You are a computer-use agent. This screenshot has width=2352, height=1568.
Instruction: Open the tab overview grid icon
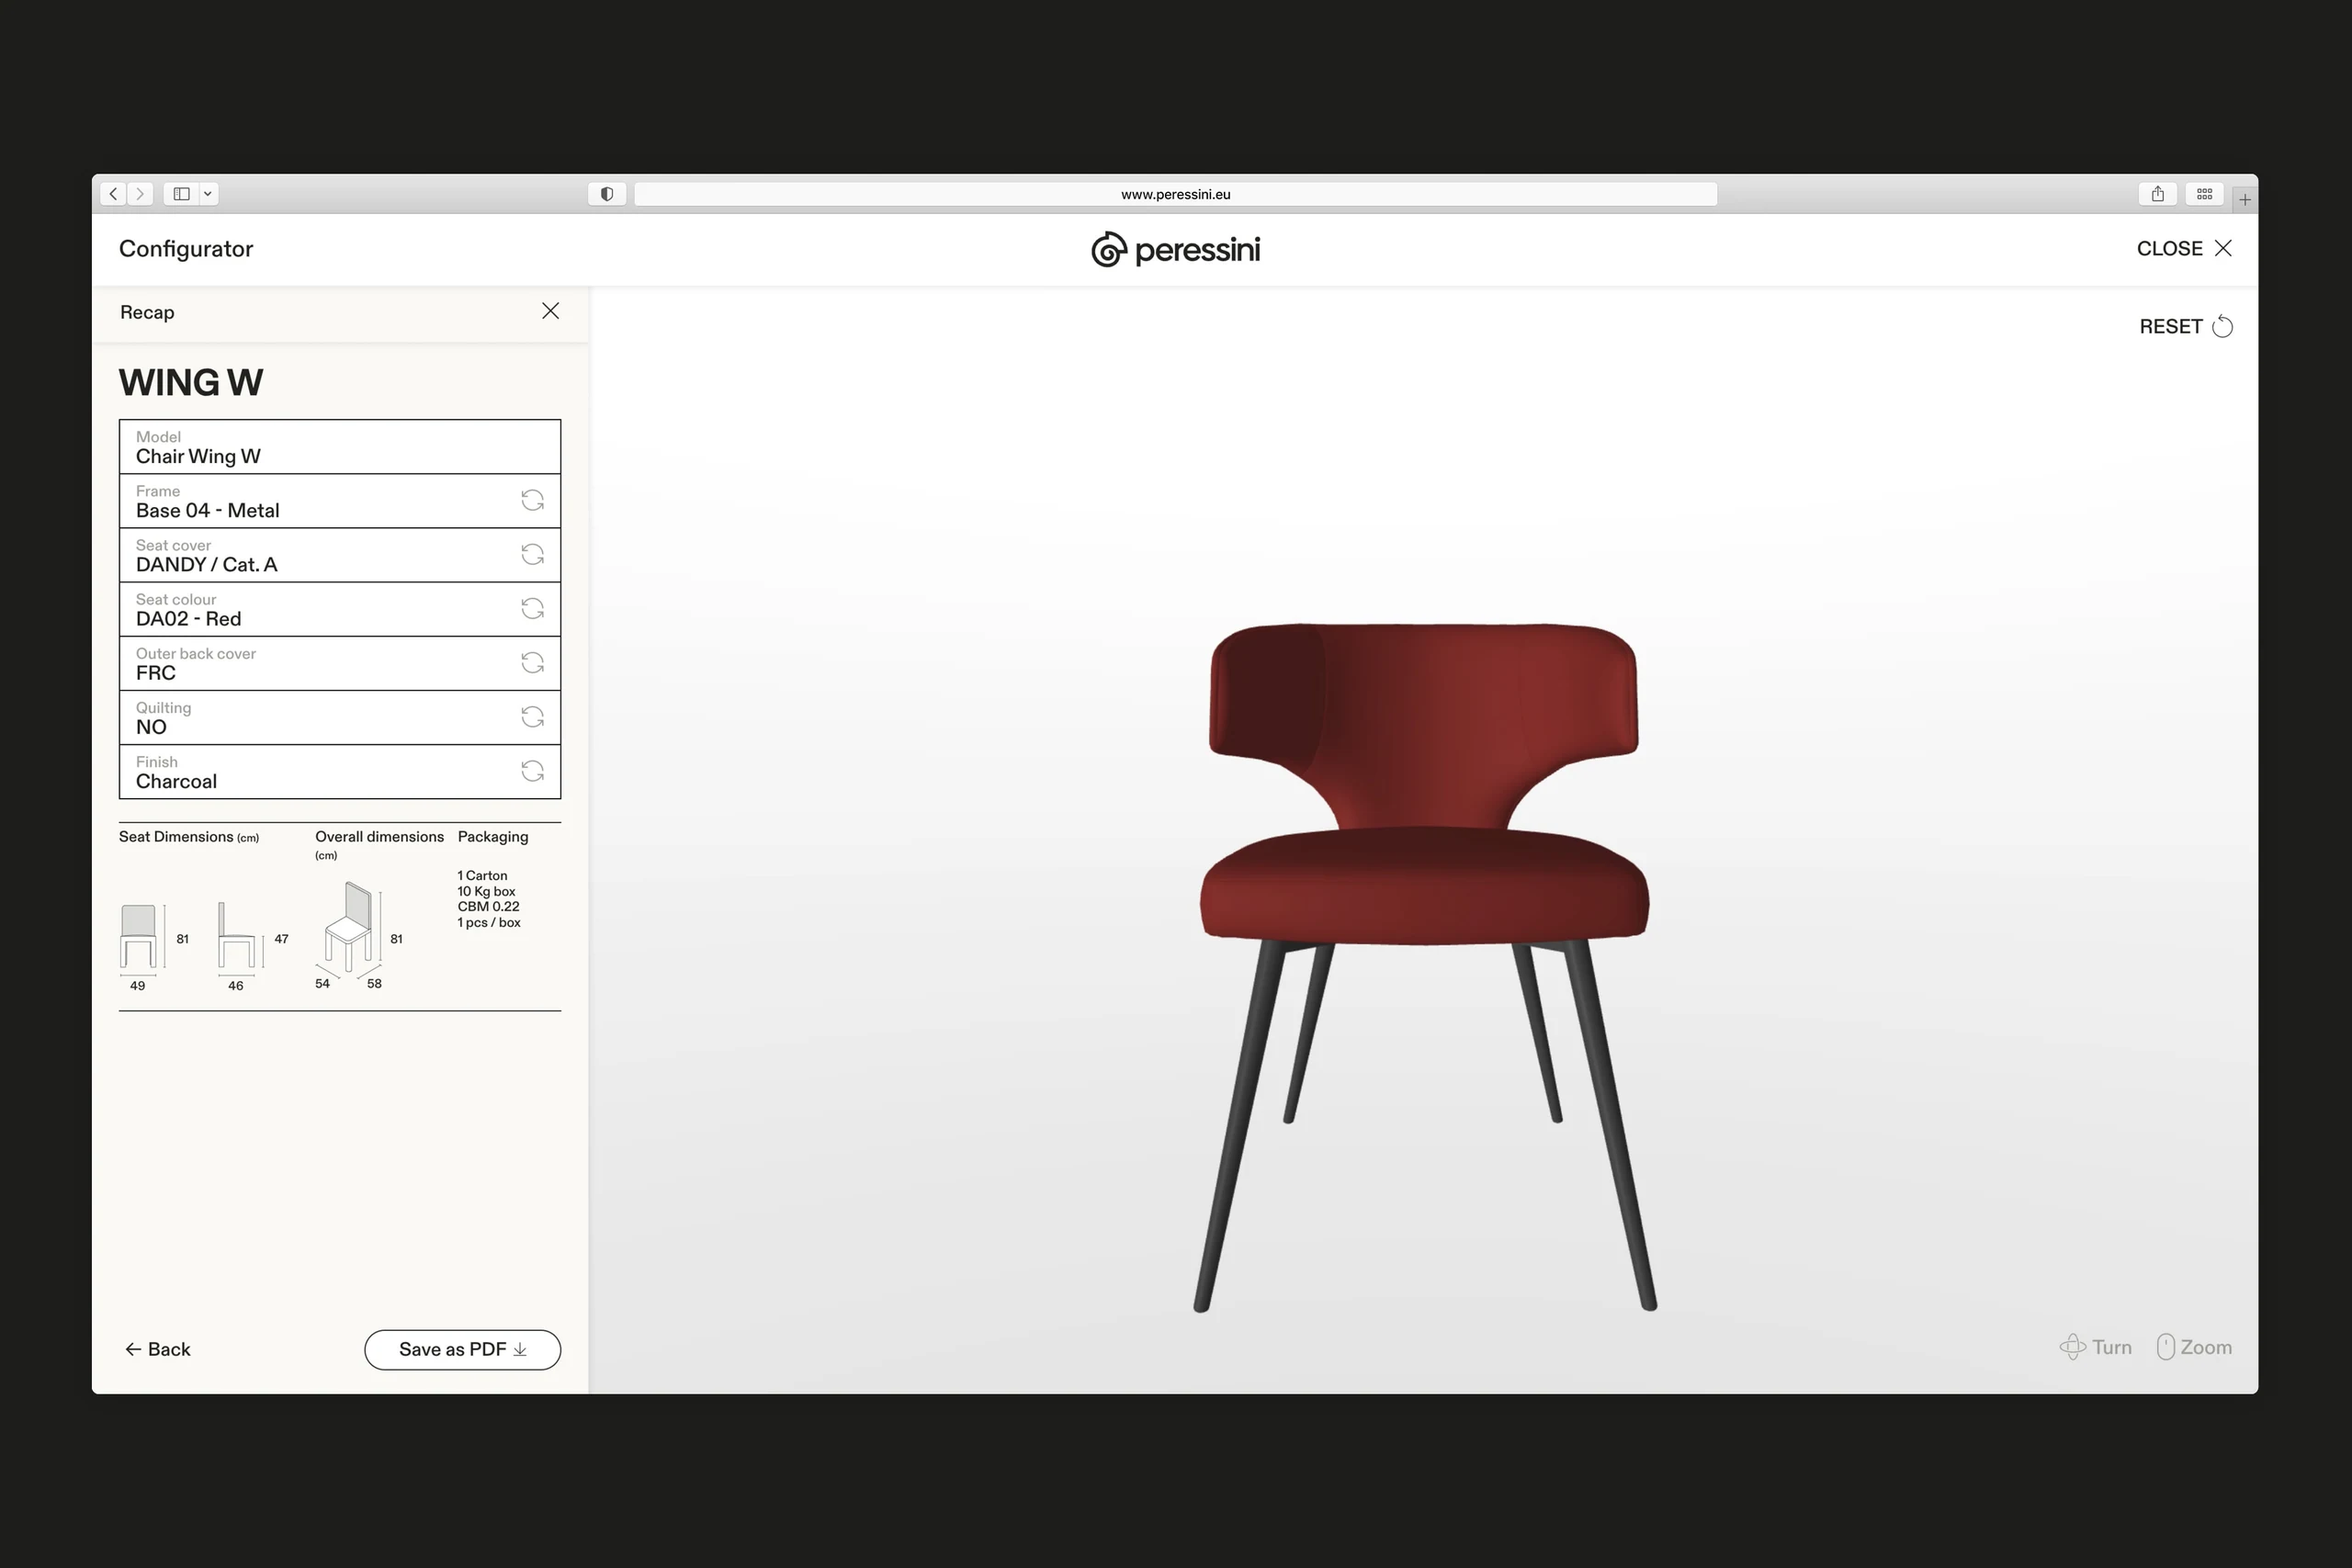(x=2204, y=194)
